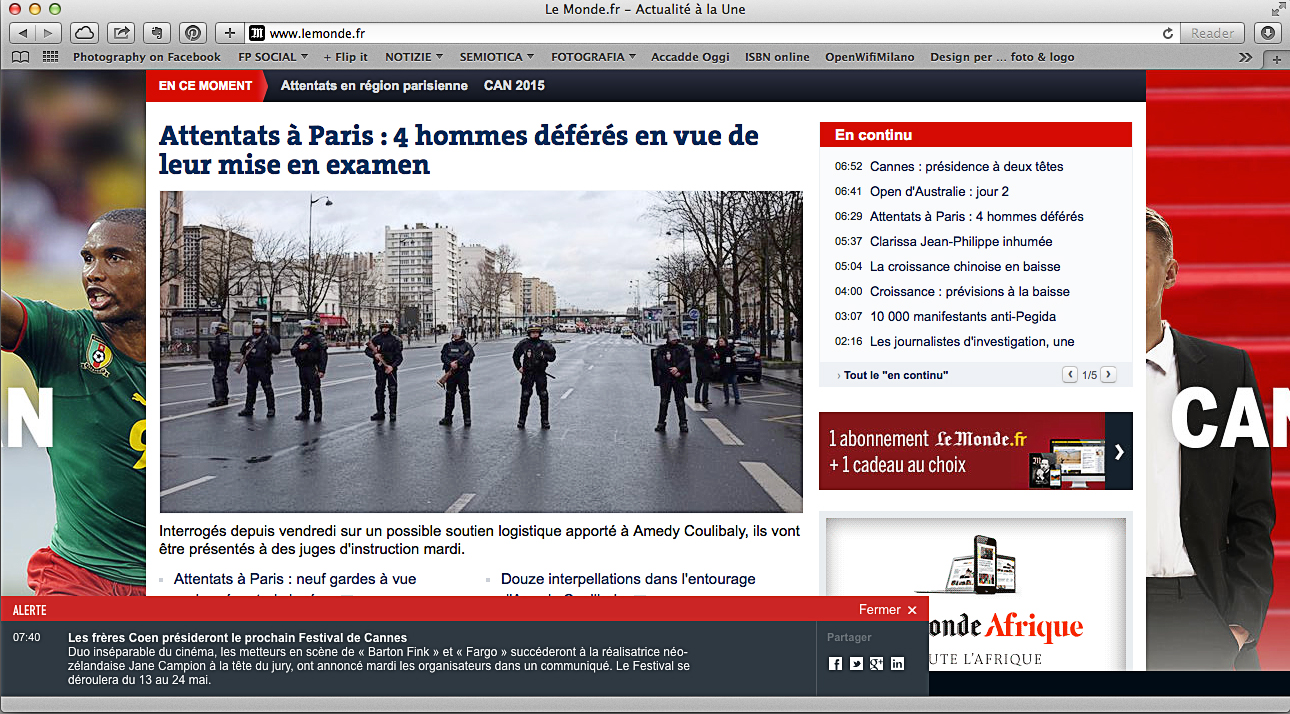Go to previous 'En continu' page arrow
1290x714 pixels.
point(1070,375)
